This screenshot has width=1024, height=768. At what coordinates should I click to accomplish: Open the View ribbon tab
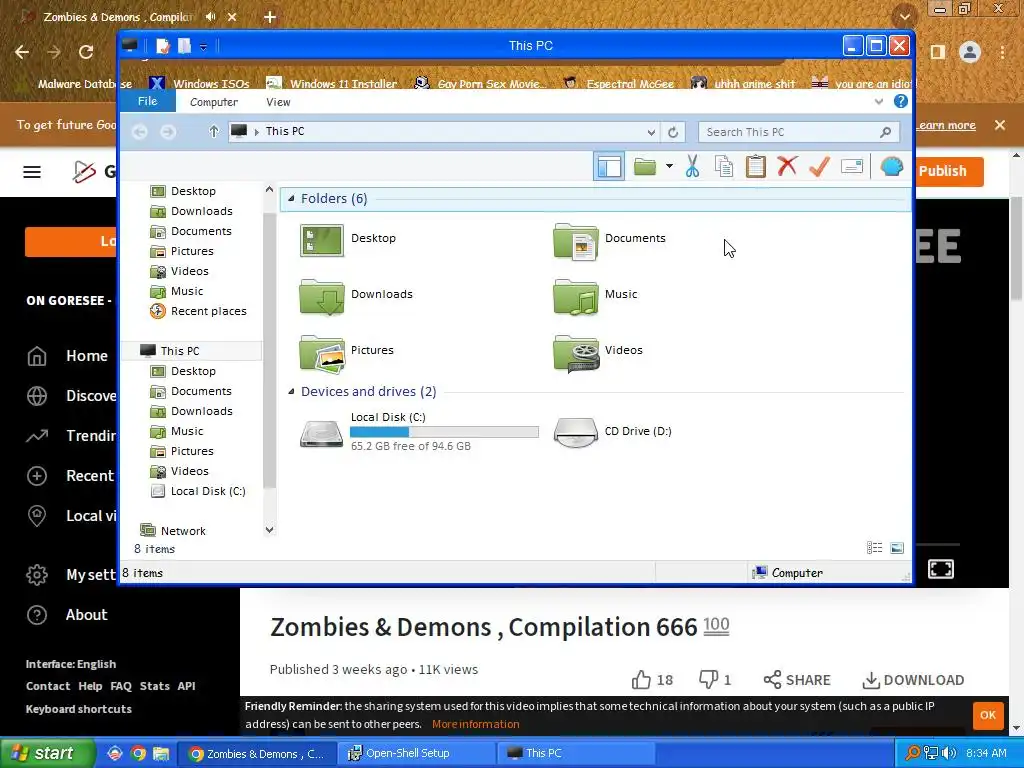pos(278,102)
